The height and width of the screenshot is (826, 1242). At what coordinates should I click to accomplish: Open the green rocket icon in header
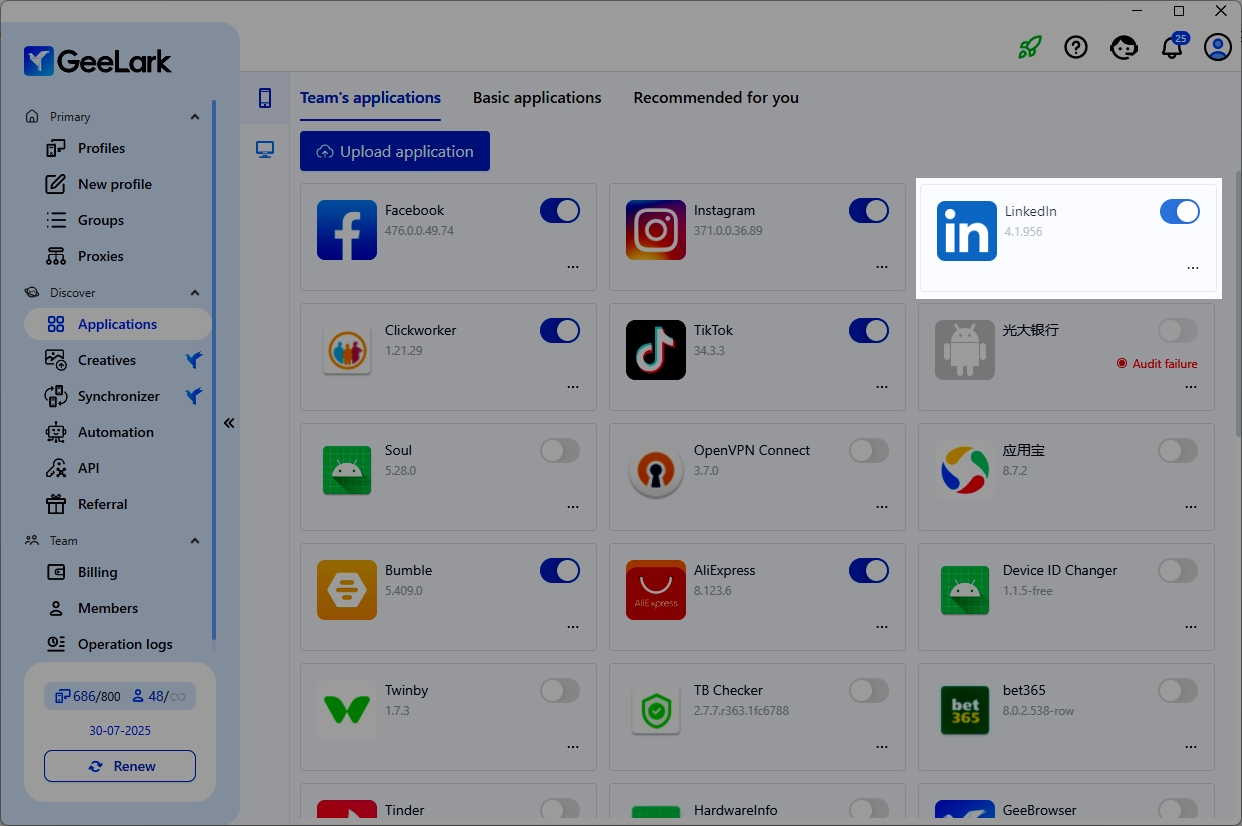point(1029,47)
